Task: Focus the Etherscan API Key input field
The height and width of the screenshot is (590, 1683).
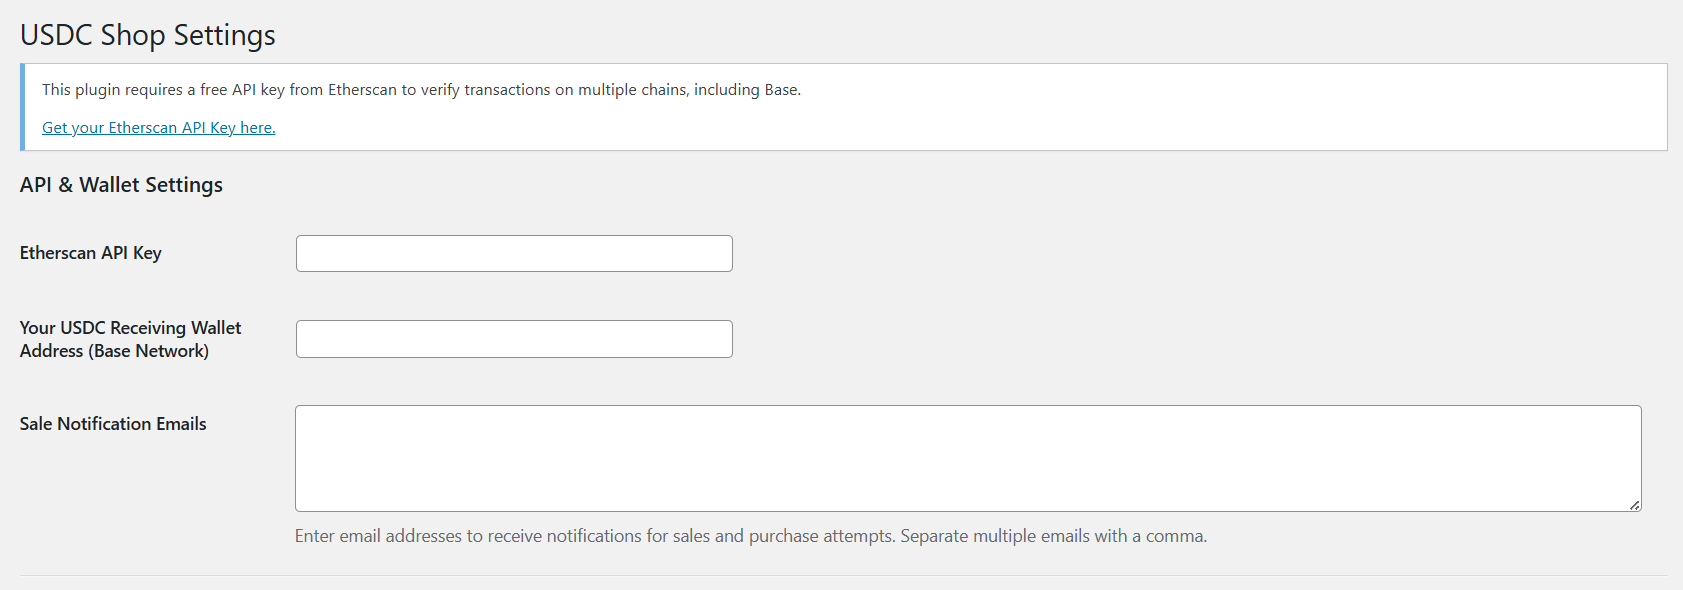Action: click(x=514, y=253)
